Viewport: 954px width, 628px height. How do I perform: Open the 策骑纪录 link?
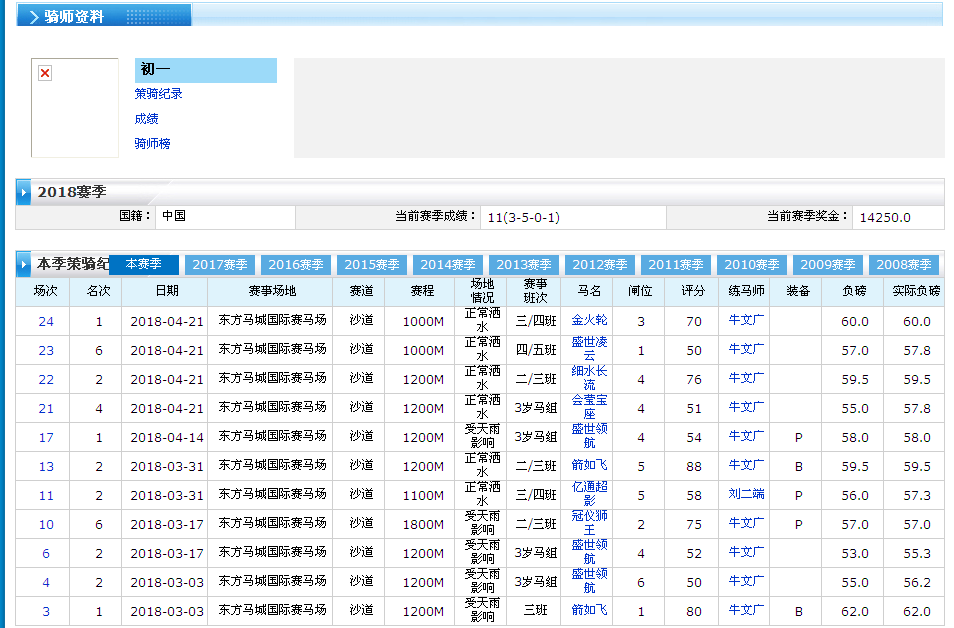[x=158, y=94]
